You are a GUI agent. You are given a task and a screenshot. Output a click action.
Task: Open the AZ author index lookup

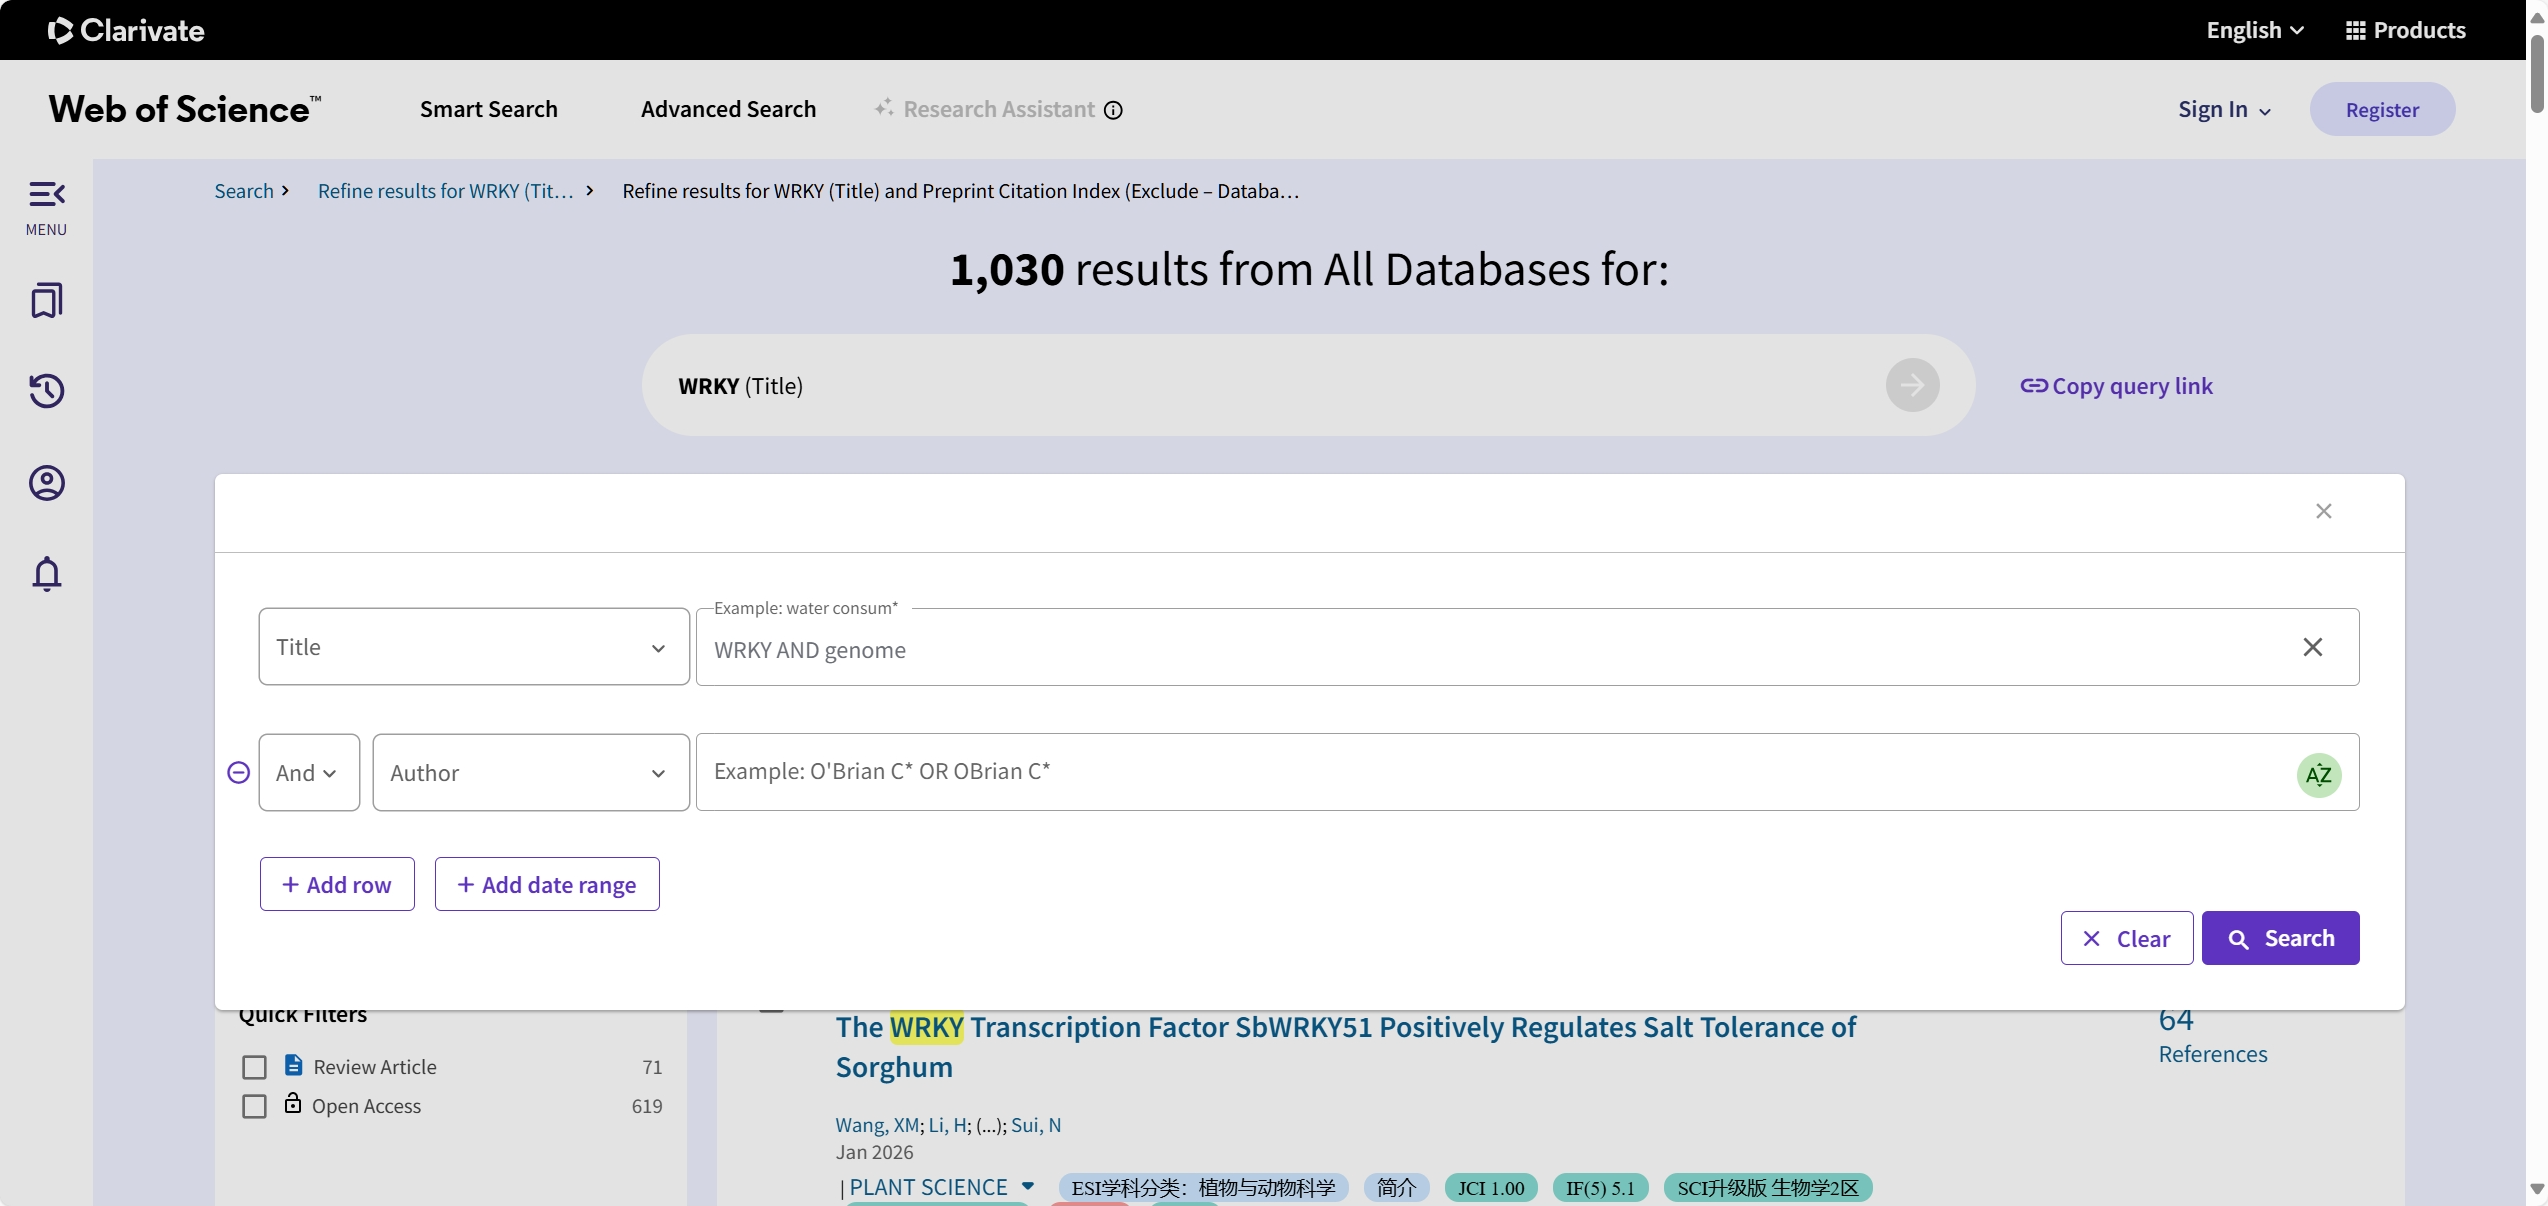(x=2318, y=774)
